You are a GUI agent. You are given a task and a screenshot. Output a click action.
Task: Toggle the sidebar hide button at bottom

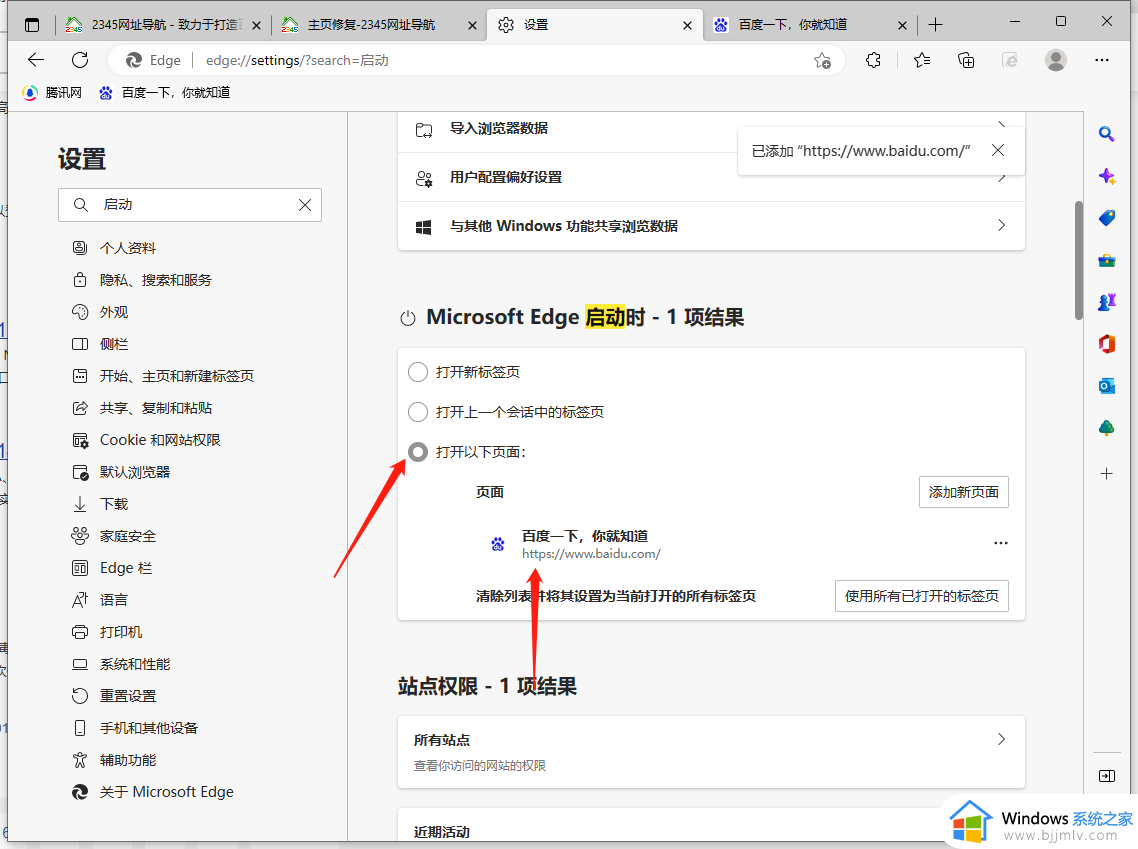1106,776
